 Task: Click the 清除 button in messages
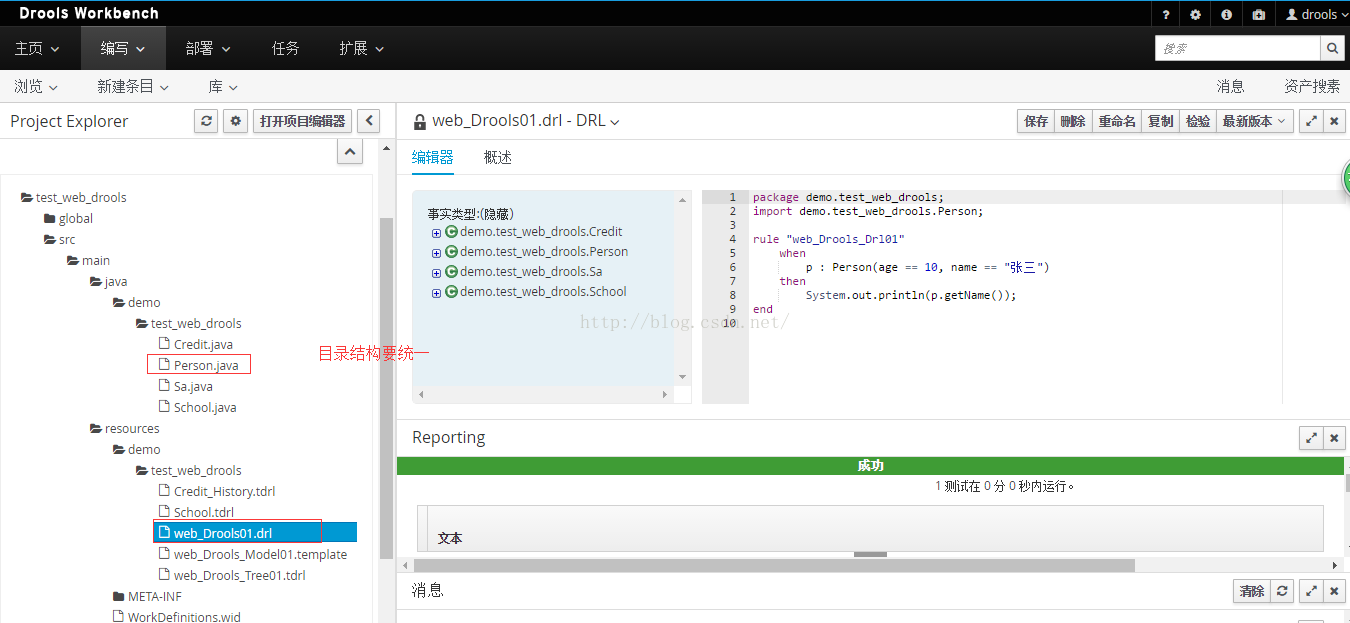[x=1251, y=591]
